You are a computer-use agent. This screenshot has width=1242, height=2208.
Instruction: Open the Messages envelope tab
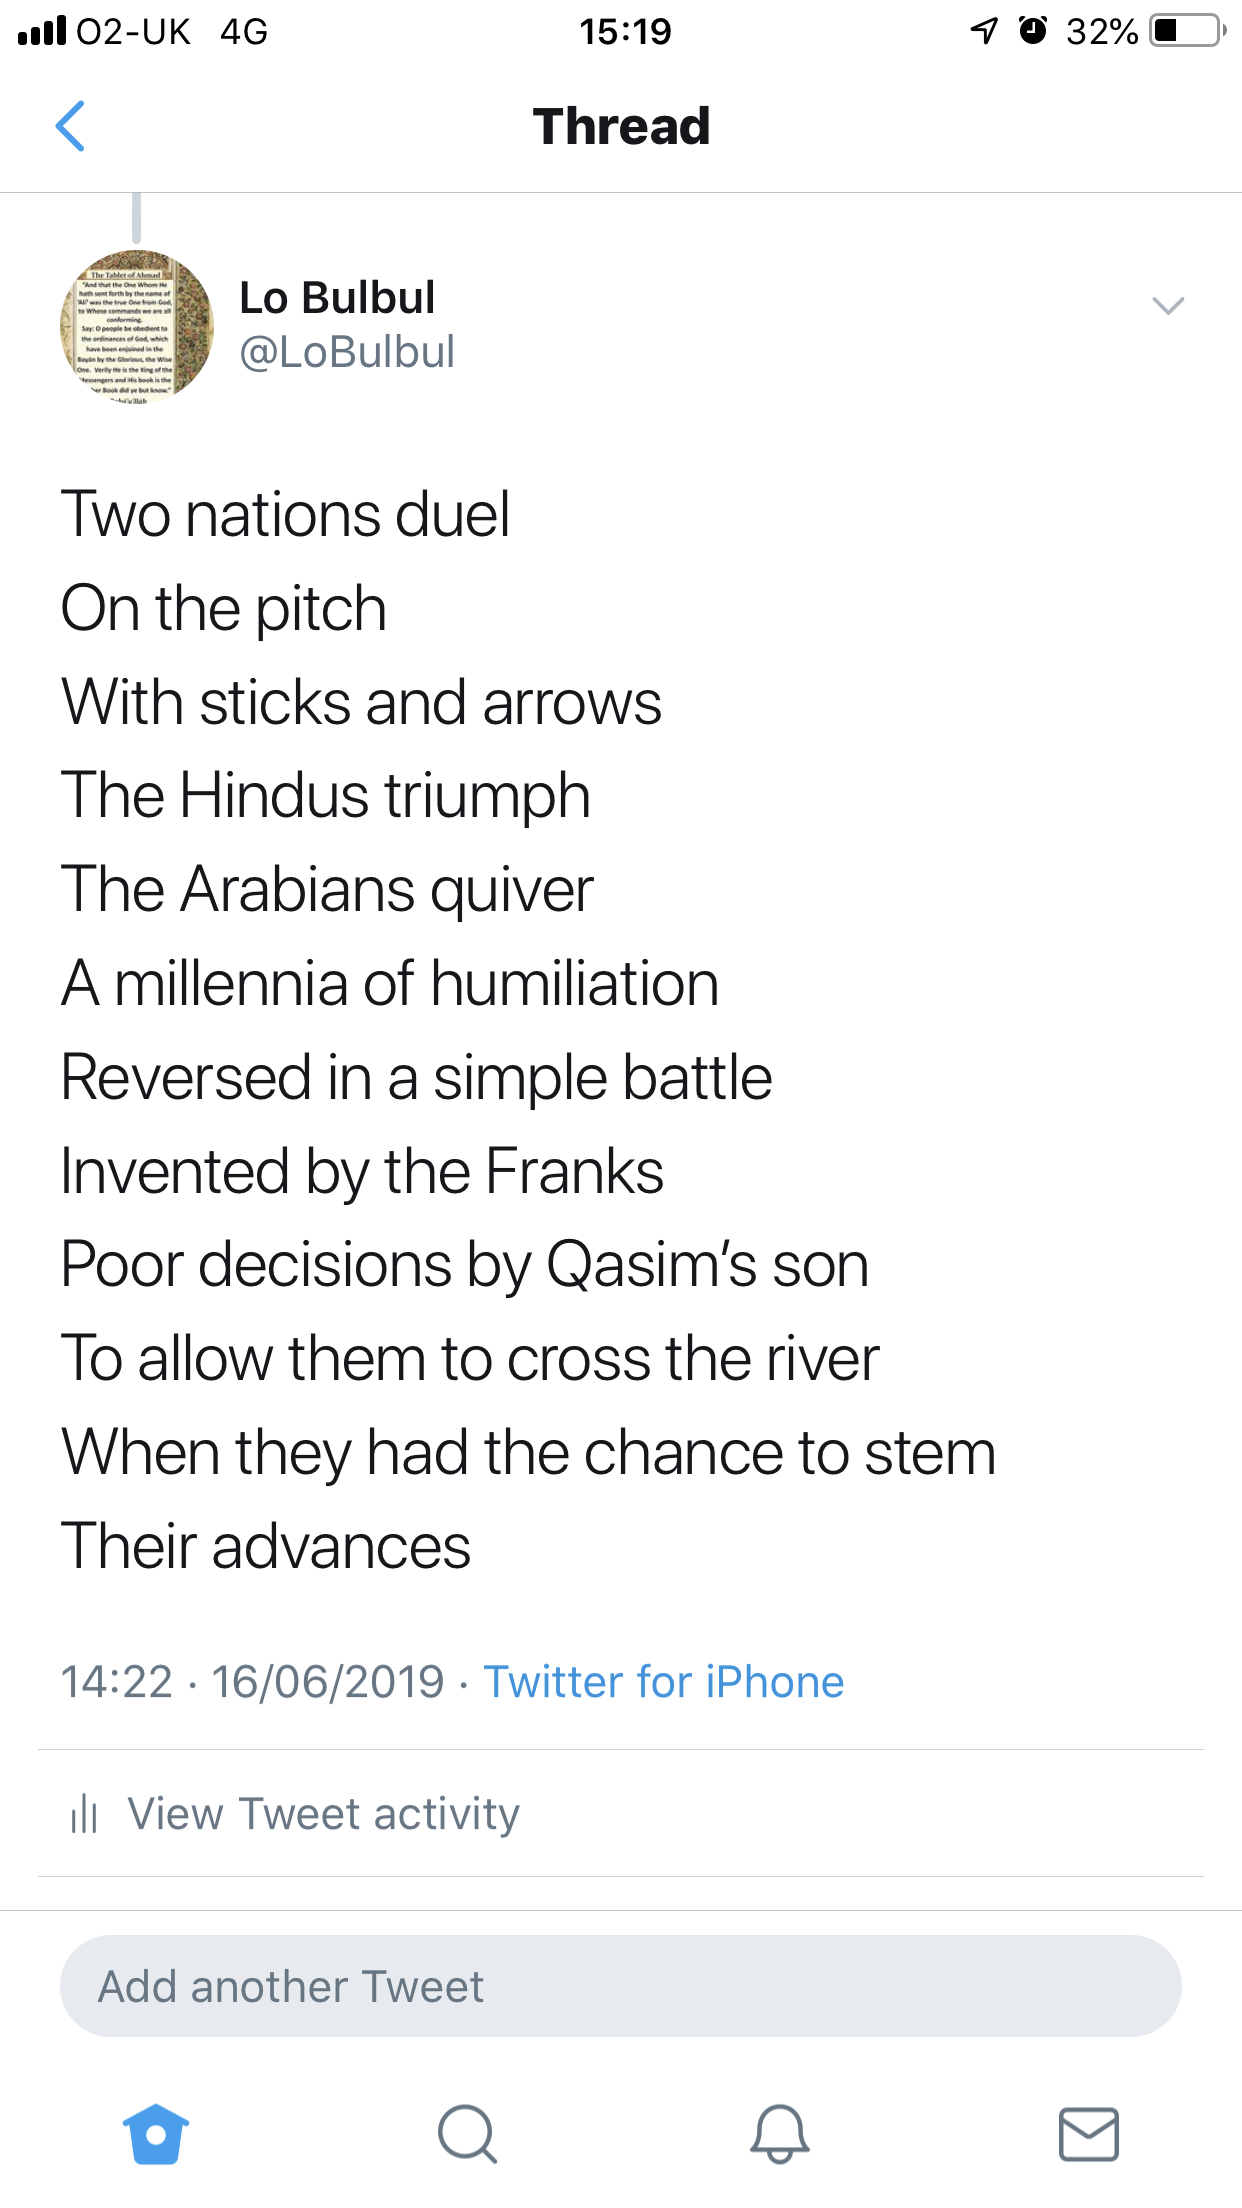[x=1088, y=2134]
